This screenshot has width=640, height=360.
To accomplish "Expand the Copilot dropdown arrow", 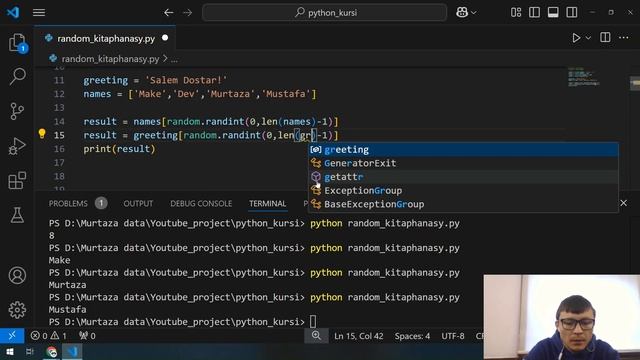I will tap(474, 13).
